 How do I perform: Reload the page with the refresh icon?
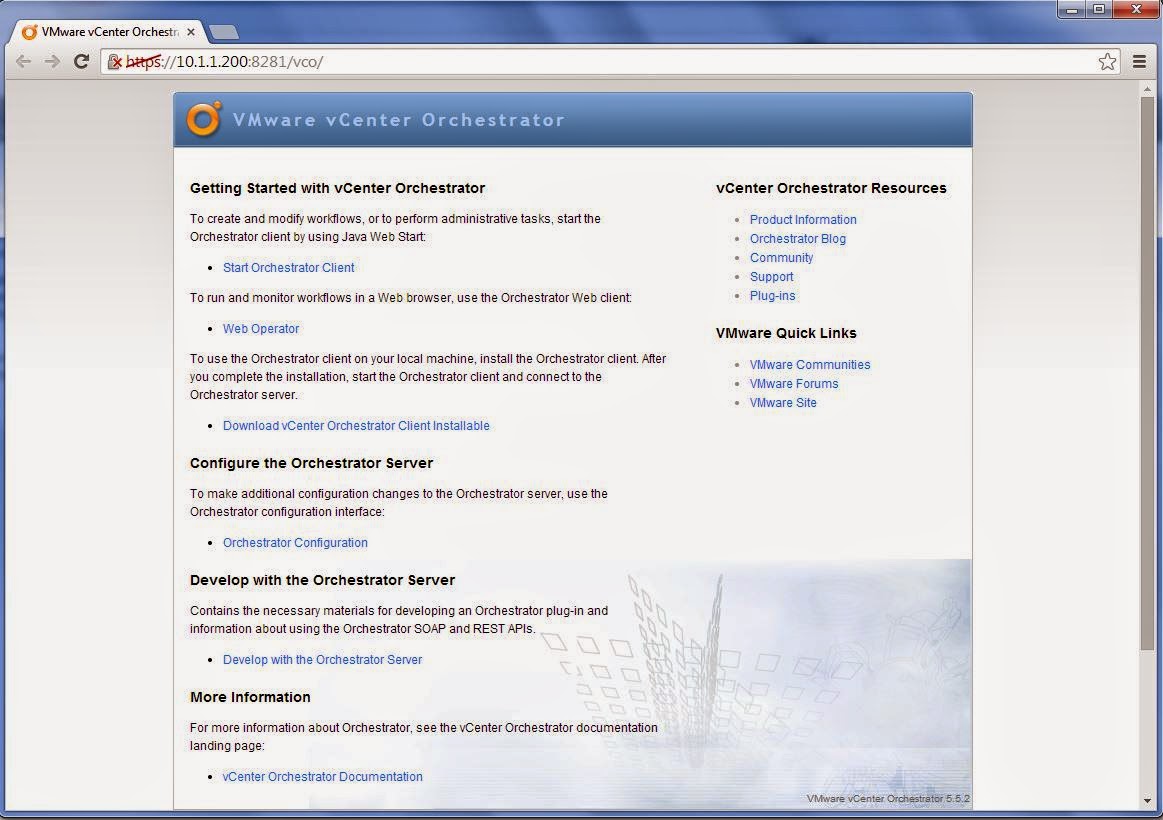coord(82,62)
